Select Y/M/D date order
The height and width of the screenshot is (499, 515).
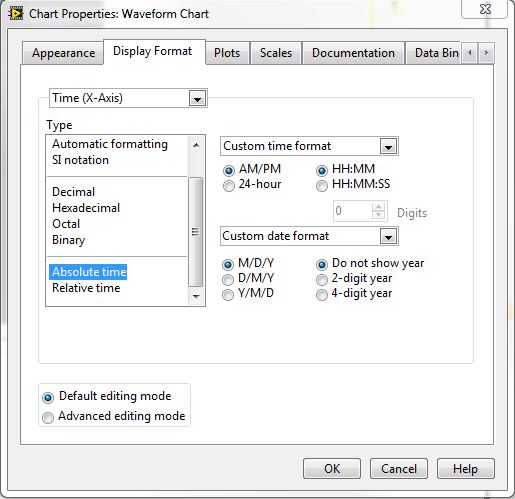tap(228, 295)
